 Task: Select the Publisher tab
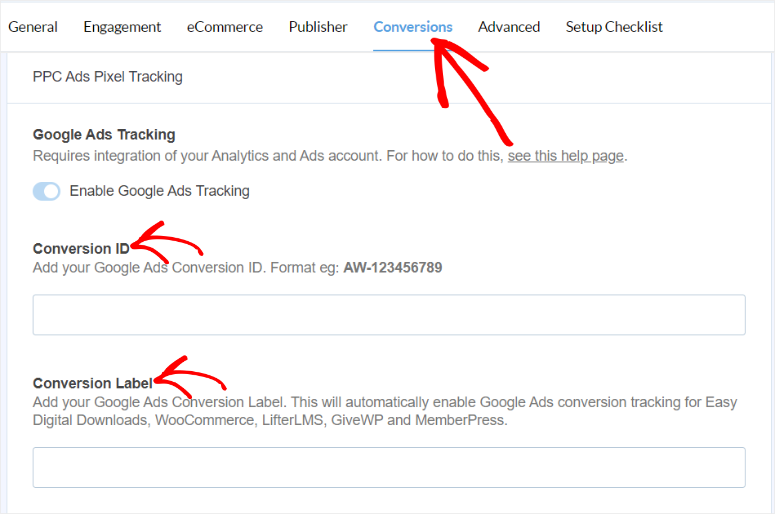318,27
